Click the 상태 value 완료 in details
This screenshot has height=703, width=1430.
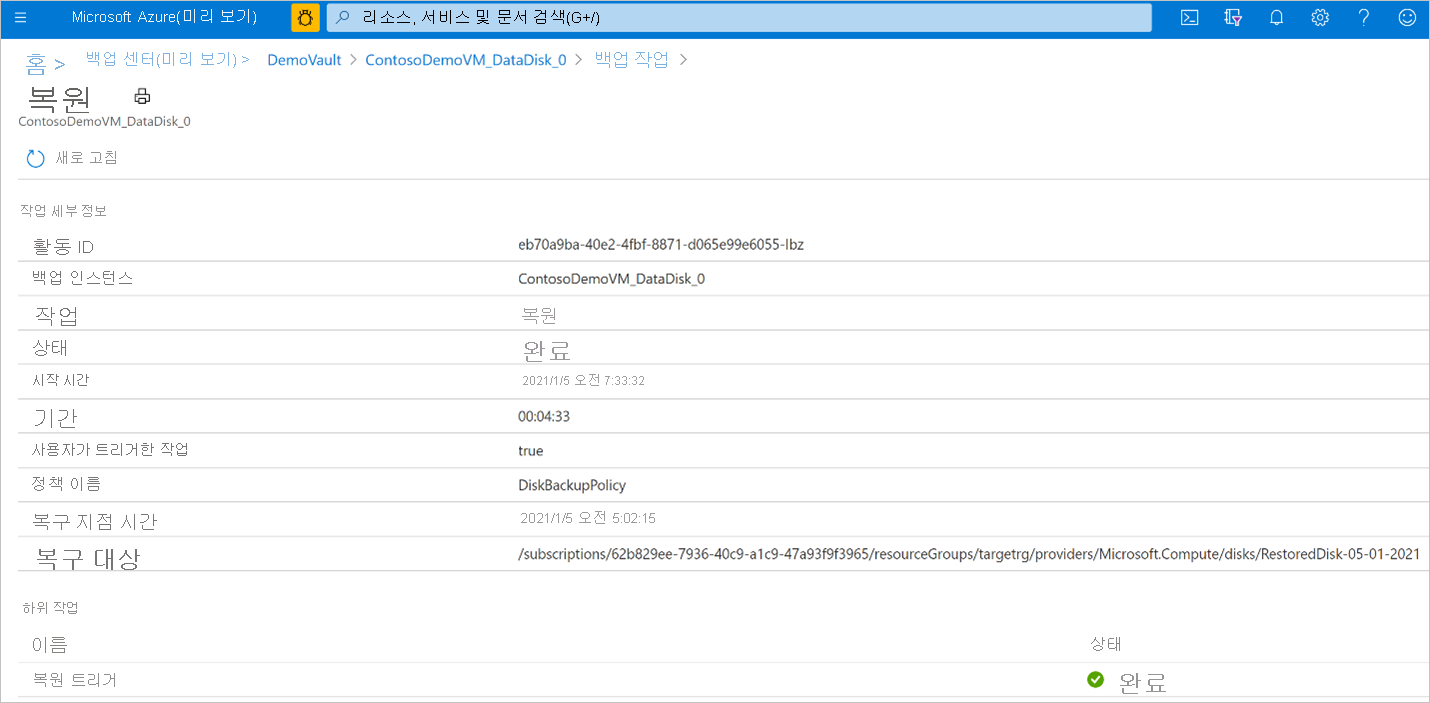(547, 351)
